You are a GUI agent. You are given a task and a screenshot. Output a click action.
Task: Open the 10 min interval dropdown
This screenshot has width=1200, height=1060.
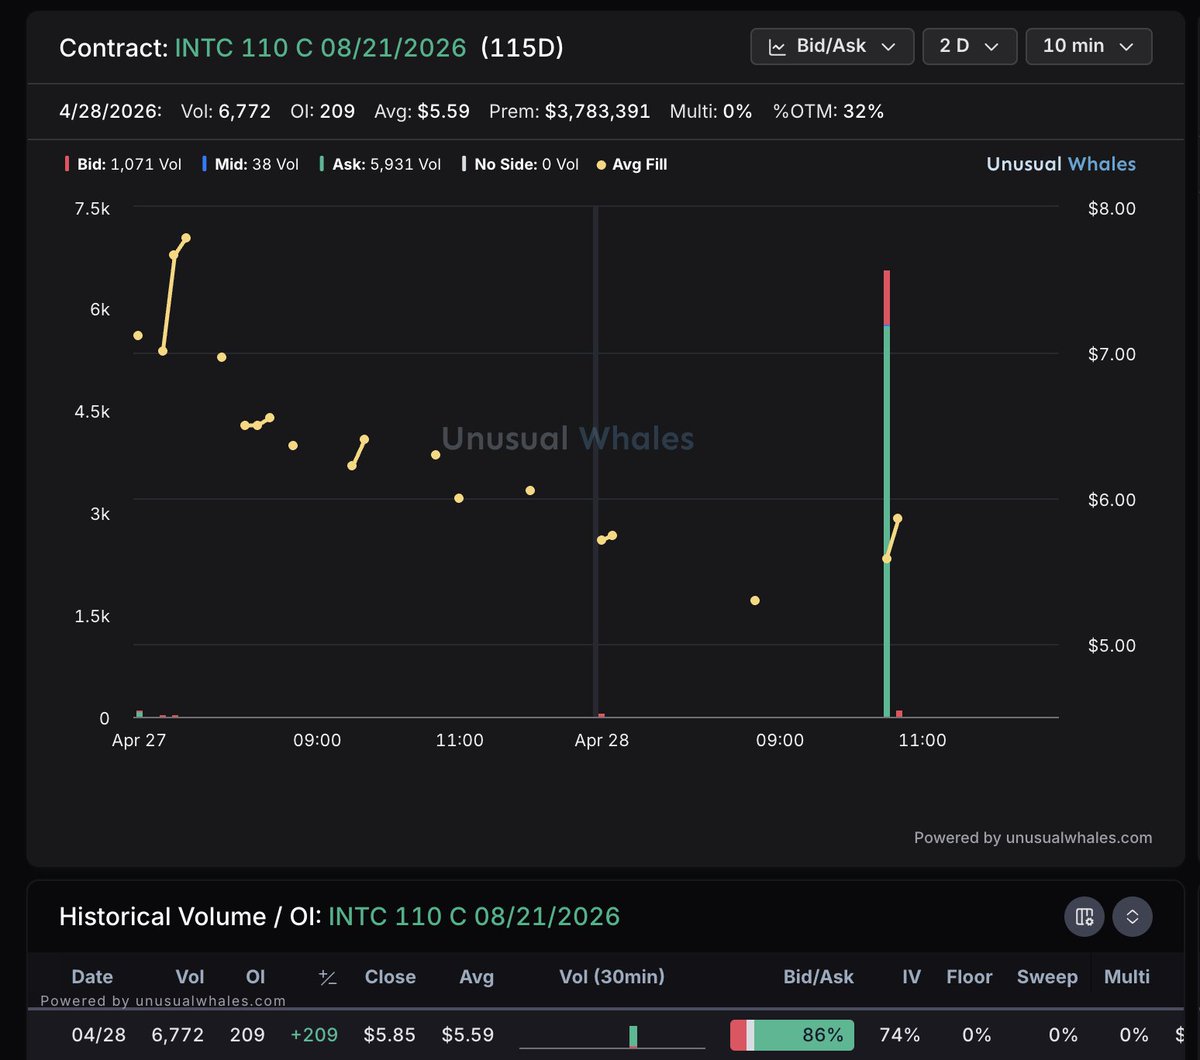tap(1089, 47)
